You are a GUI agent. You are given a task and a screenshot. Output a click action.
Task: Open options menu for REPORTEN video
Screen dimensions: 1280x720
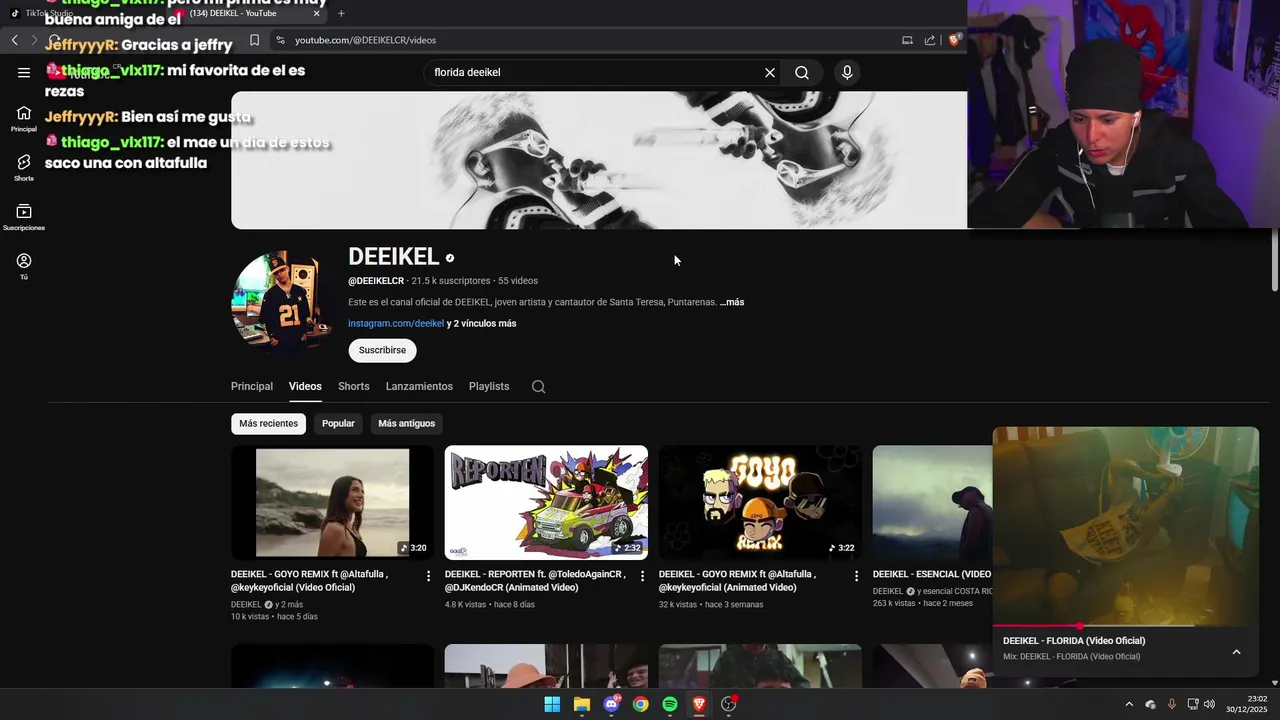(642, 576)
